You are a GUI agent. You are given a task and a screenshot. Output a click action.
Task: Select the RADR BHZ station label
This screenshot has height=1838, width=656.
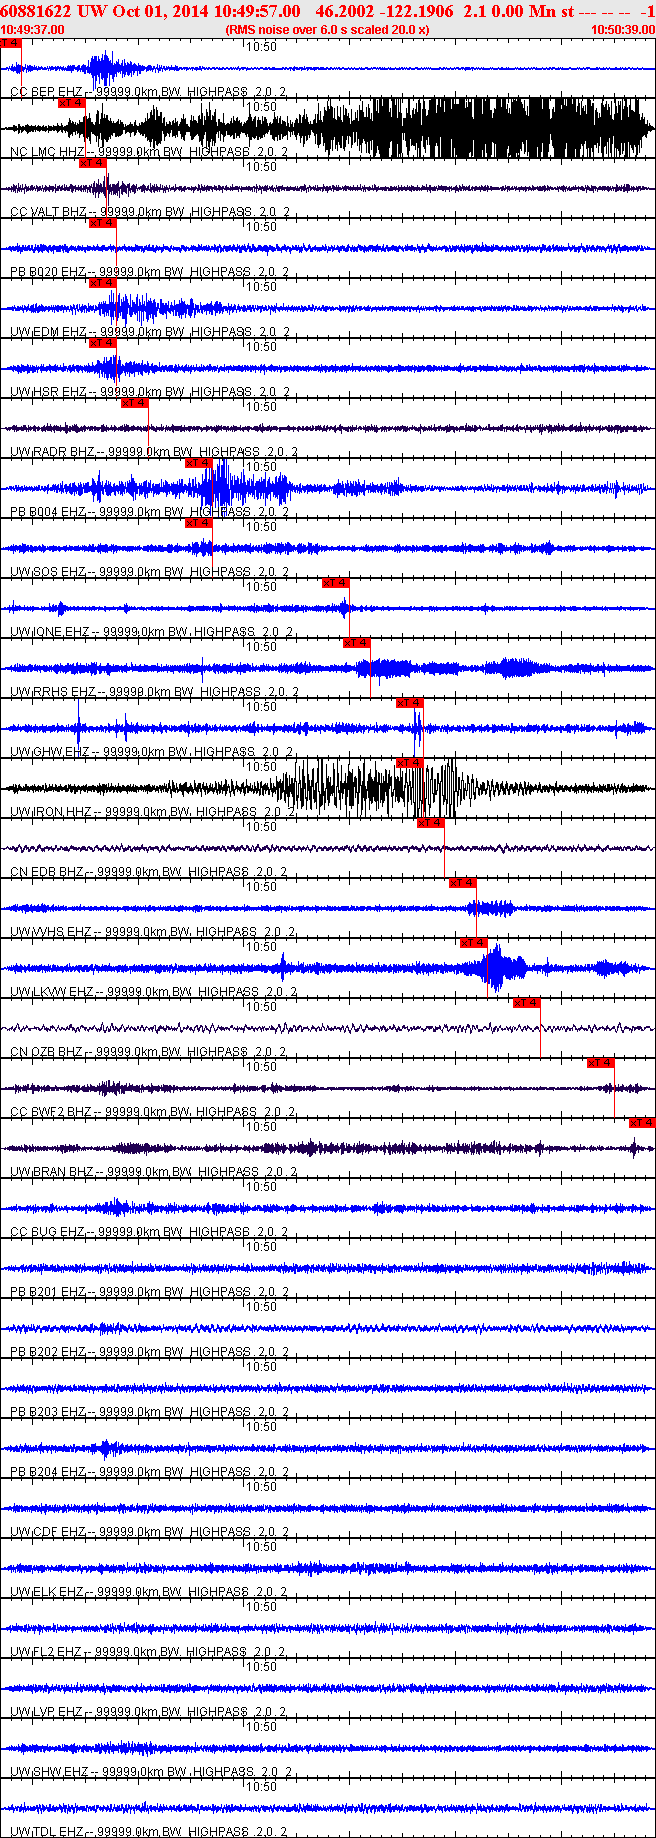[x=154, y=452]
